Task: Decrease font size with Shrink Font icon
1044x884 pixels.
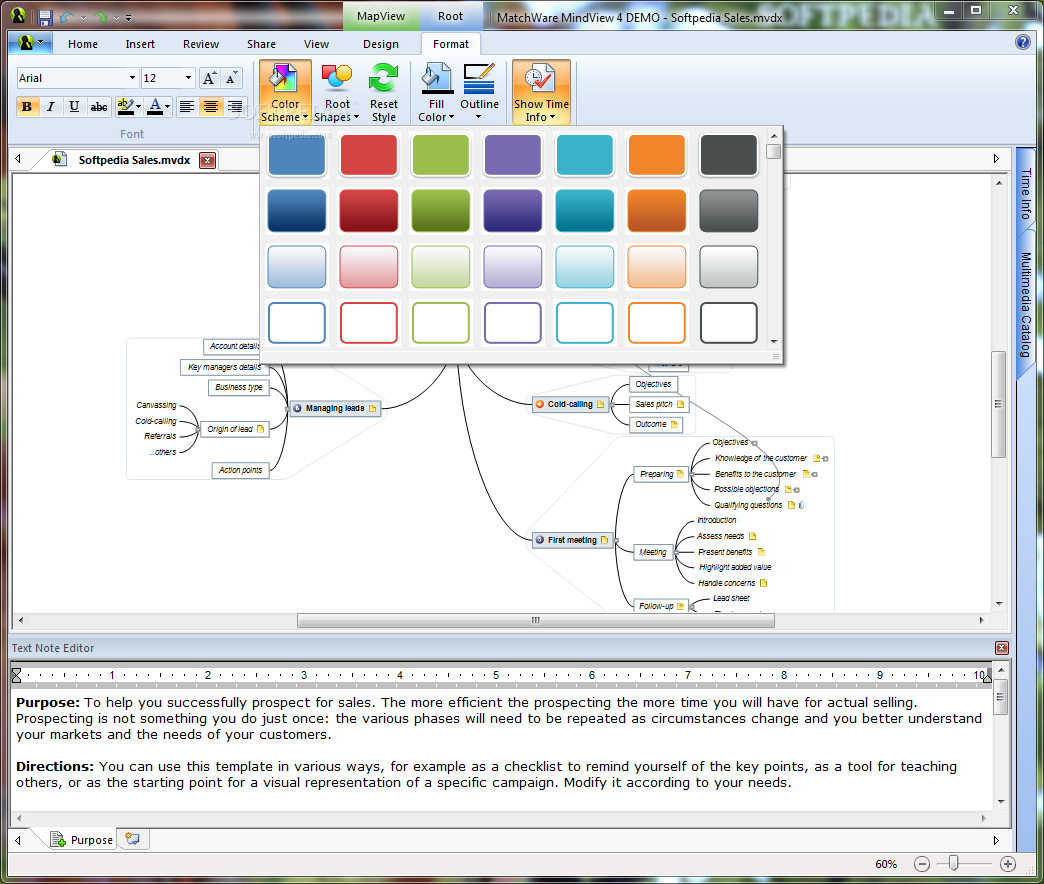Action: tap(230, 78)
